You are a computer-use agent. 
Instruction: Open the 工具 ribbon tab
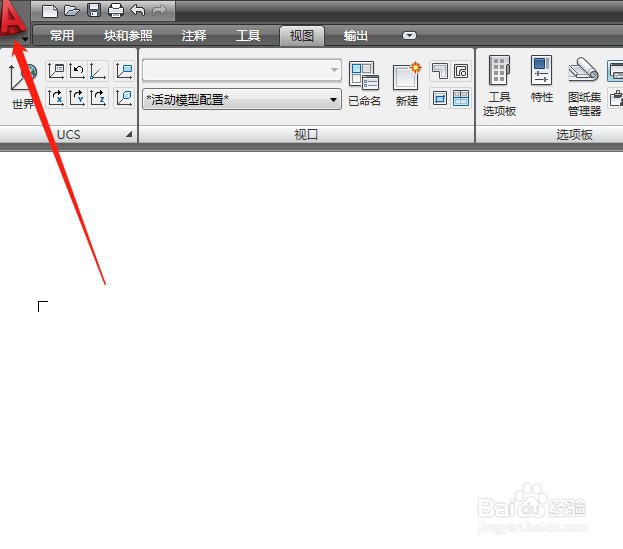[248, 36]
